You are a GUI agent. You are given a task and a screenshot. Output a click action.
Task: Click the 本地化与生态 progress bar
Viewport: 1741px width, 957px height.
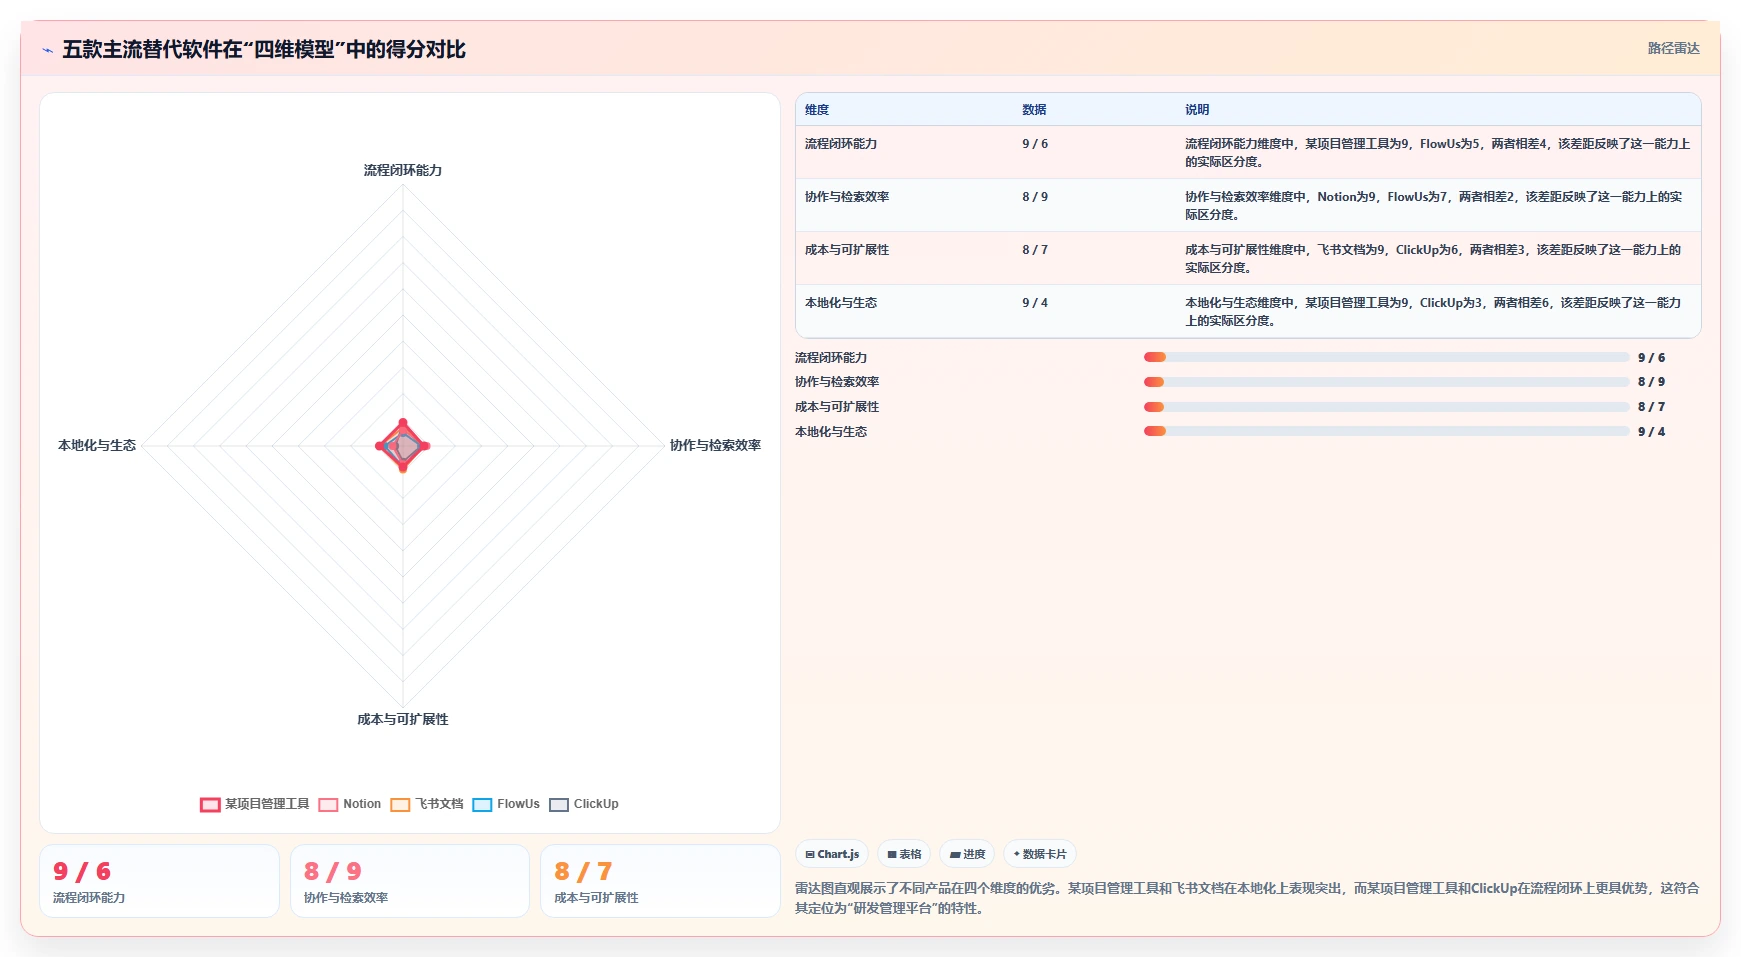[1386, 431]
